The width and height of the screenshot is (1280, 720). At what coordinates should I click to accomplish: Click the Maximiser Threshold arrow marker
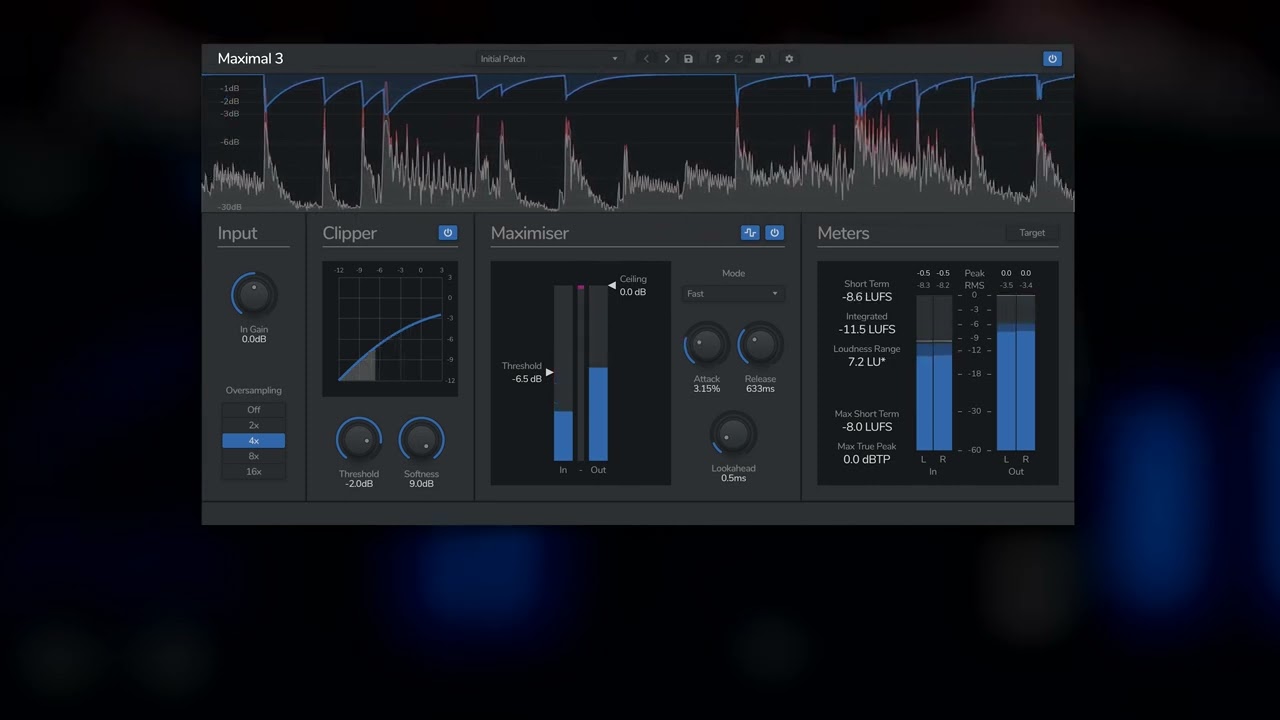click(549, 372)
